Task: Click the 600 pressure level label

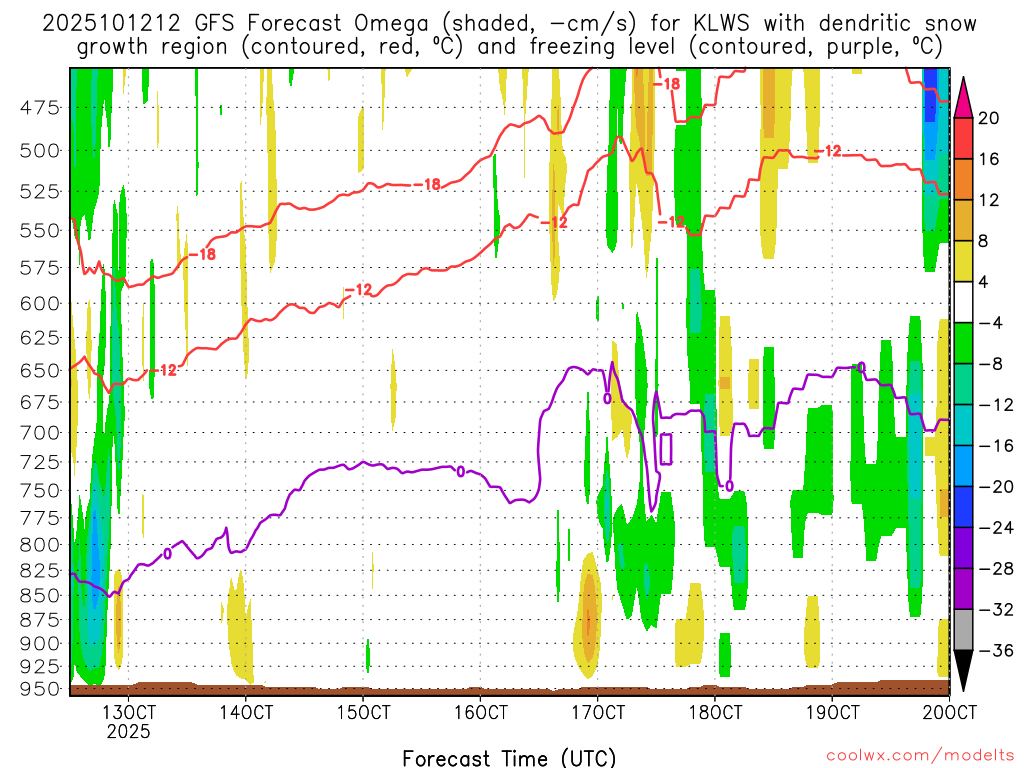Action: (40, 304)
